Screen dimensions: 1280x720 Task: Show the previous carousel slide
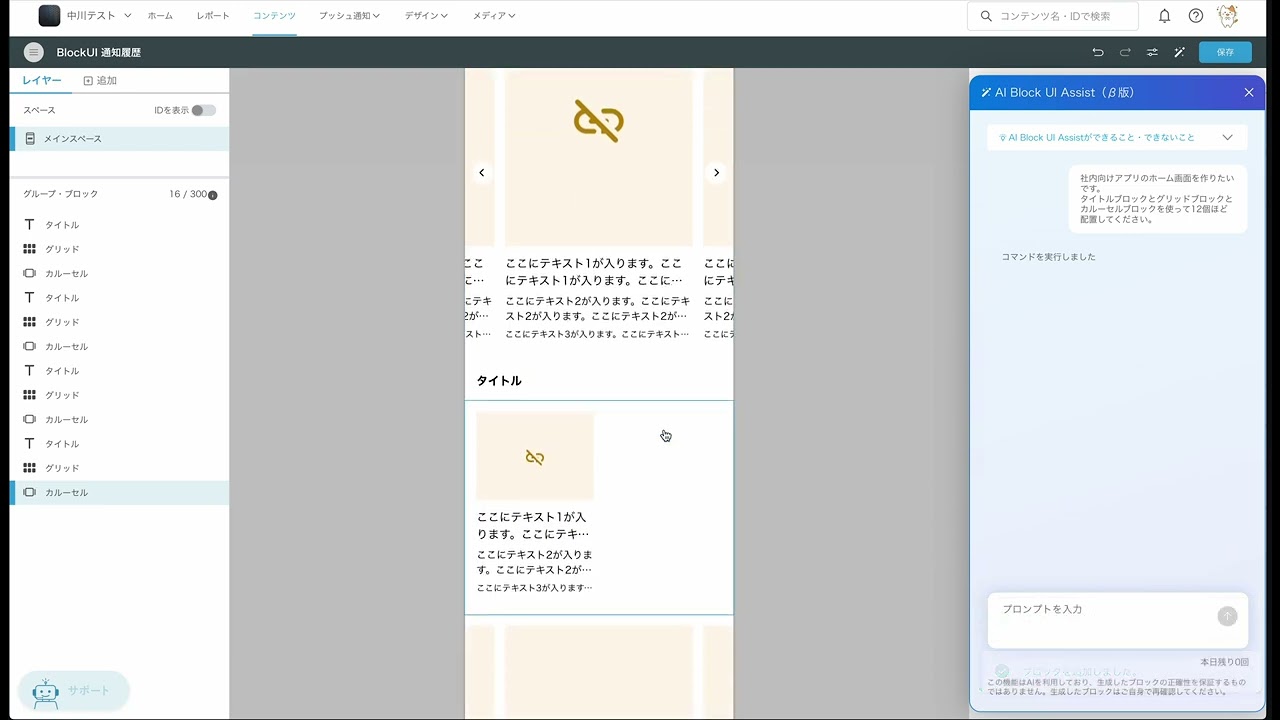click(481, 172)
